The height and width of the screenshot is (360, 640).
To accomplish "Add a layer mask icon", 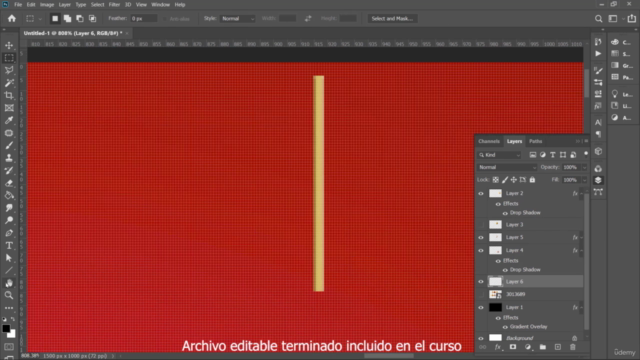I will click(513, 347).
